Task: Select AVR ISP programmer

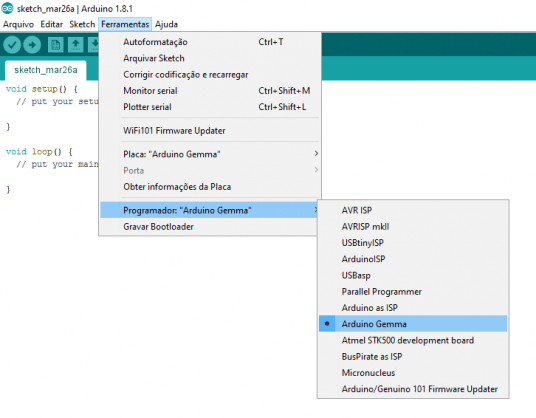Action: pyautogui.click(x=413, y=210)
